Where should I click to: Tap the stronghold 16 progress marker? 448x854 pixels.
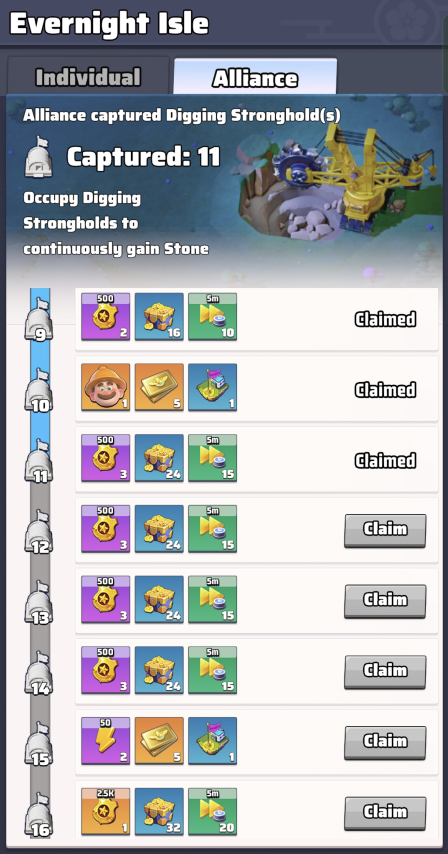[39, 816]
